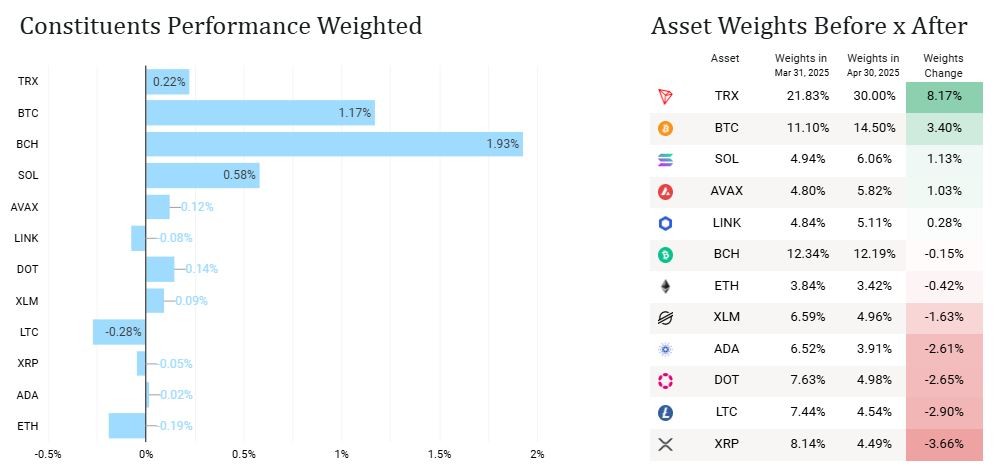
Task: Click the LTC -0.28% negative bar
Action: 119,331
